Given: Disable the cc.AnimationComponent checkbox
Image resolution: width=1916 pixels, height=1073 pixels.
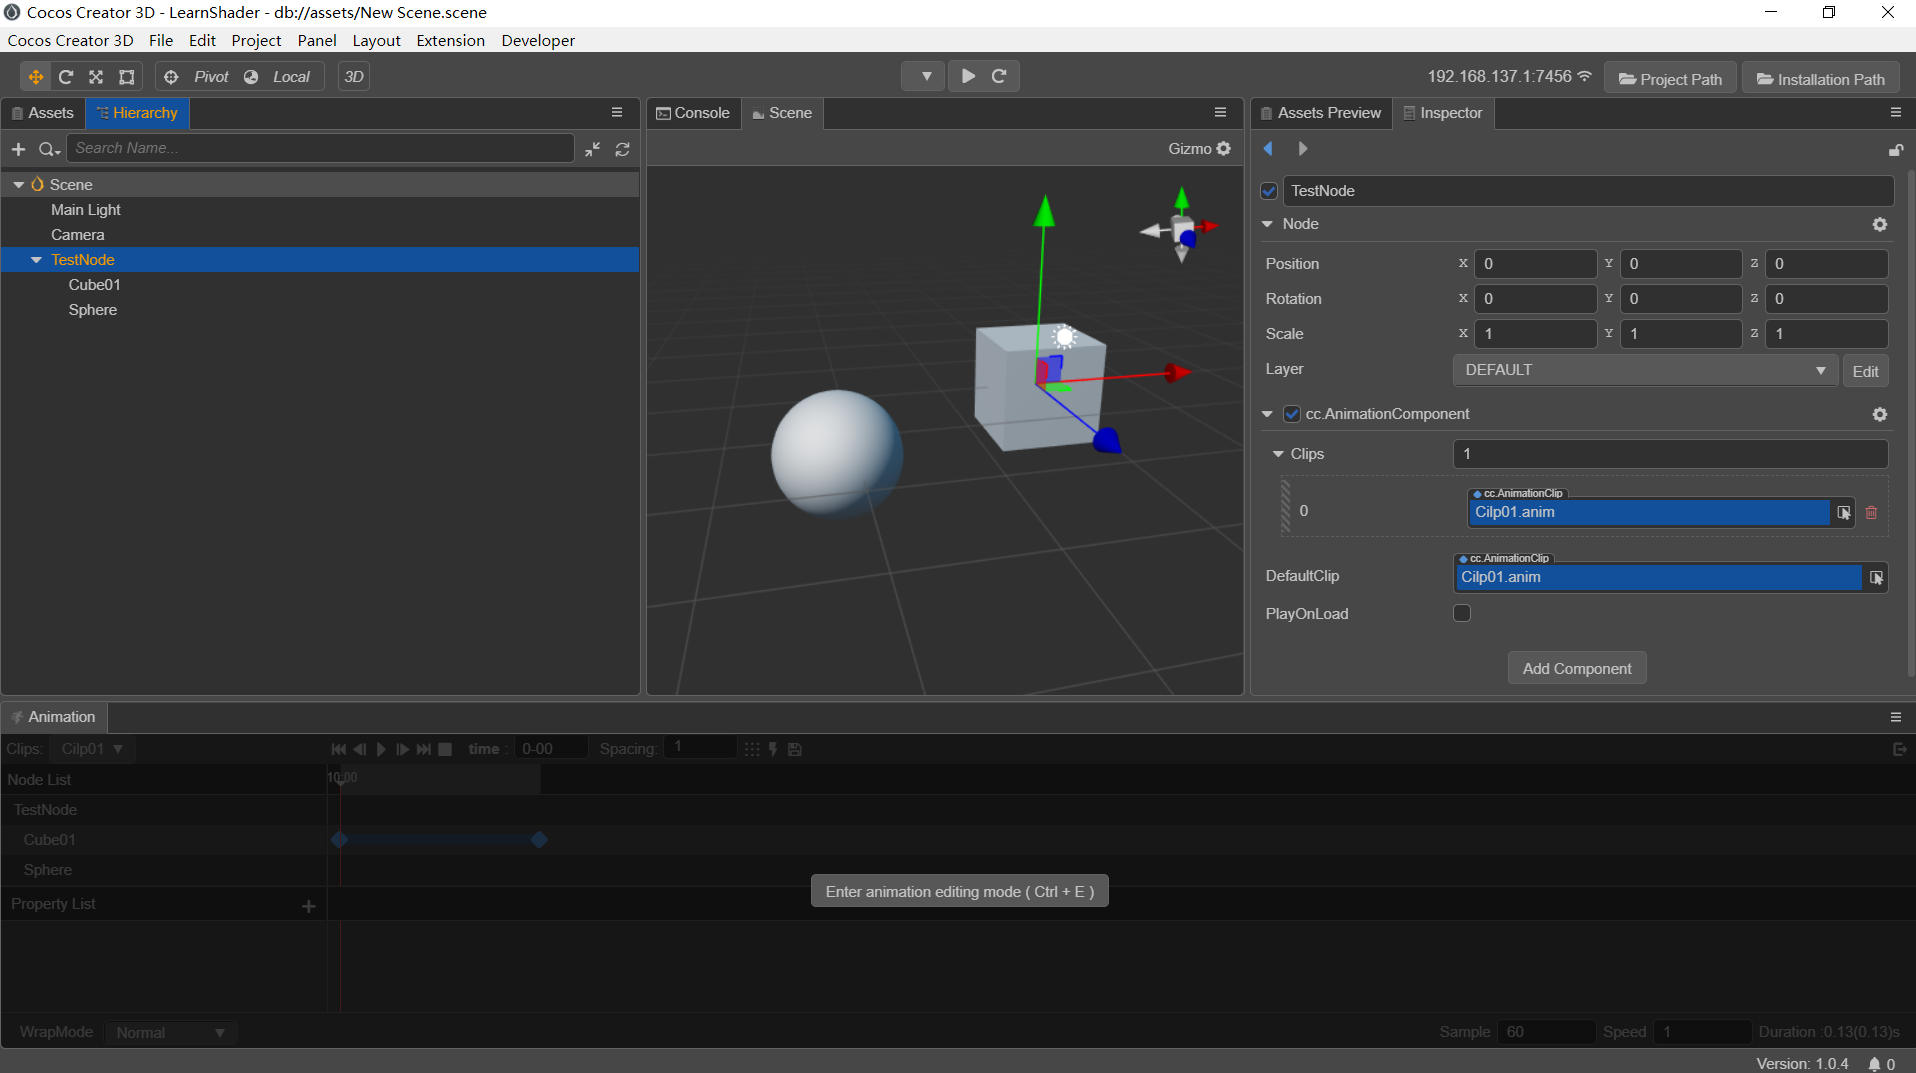Looking at the screenshot, I should 1292,414.
